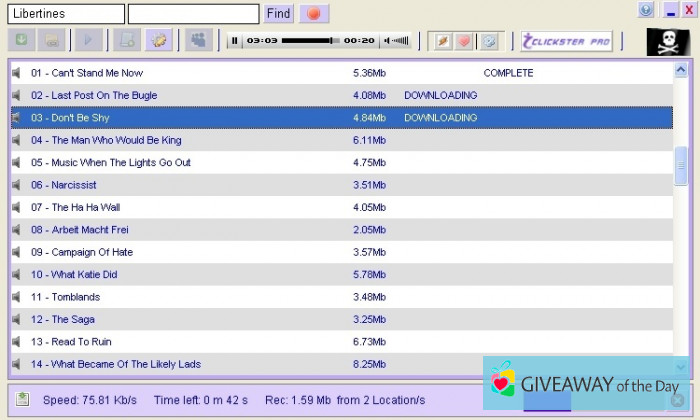Viewport: 700px width, 420px height.
Task: Click the gear settings icon in toolbar
Action: pos(159,41)
